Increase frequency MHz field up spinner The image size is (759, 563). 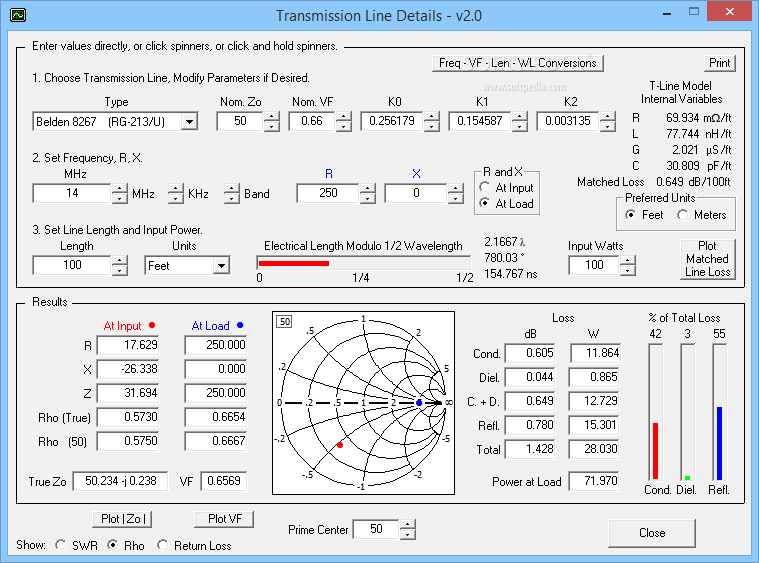[120, 189]
